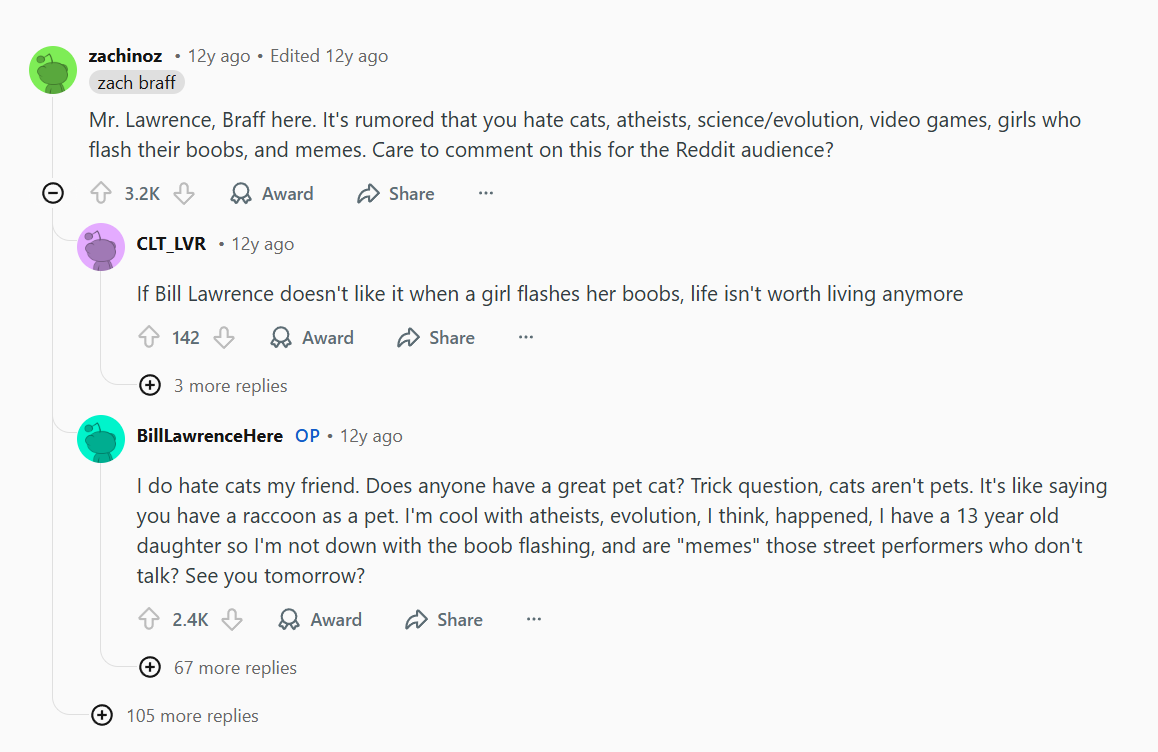
Task: Downvote BillLawrenceHere's reply
Action: (x=232, y=620)
